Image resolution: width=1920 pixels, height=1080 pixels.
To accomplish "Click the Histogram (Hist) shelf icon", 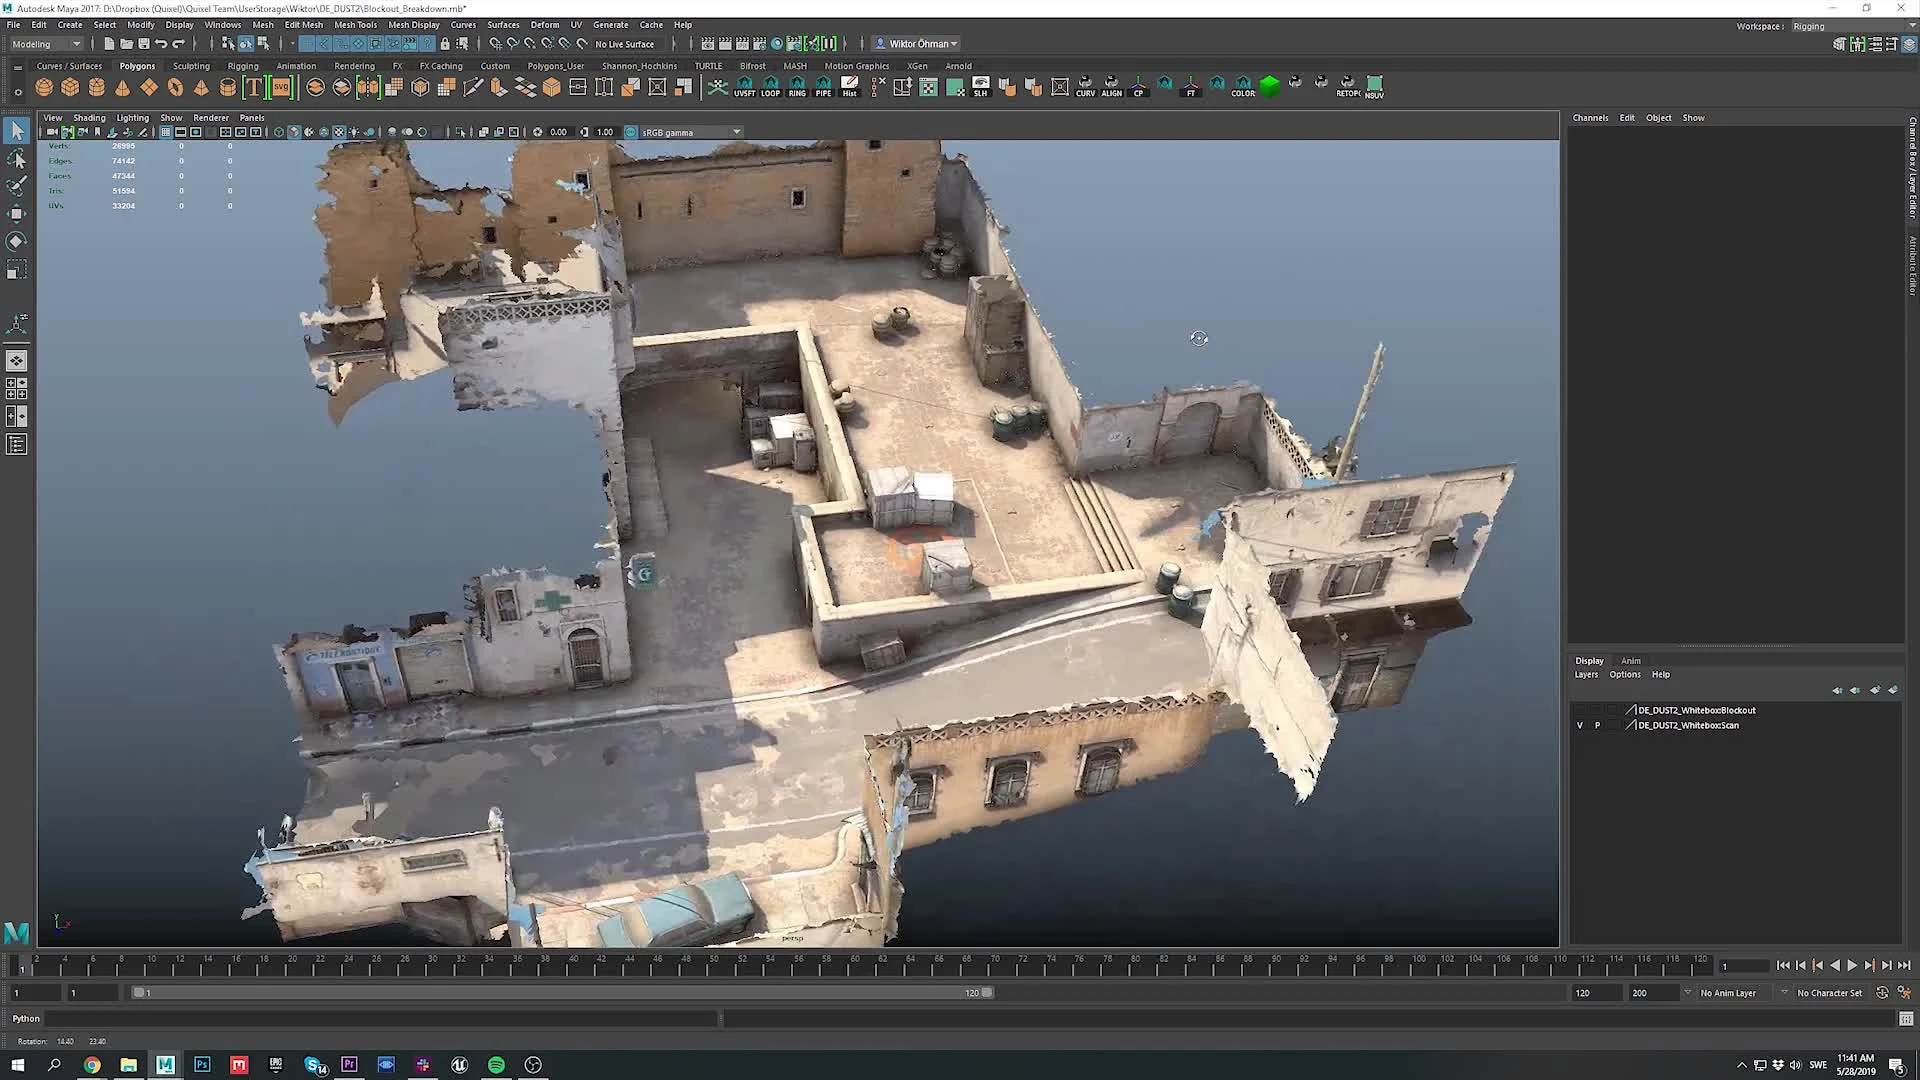I will 849,86.
